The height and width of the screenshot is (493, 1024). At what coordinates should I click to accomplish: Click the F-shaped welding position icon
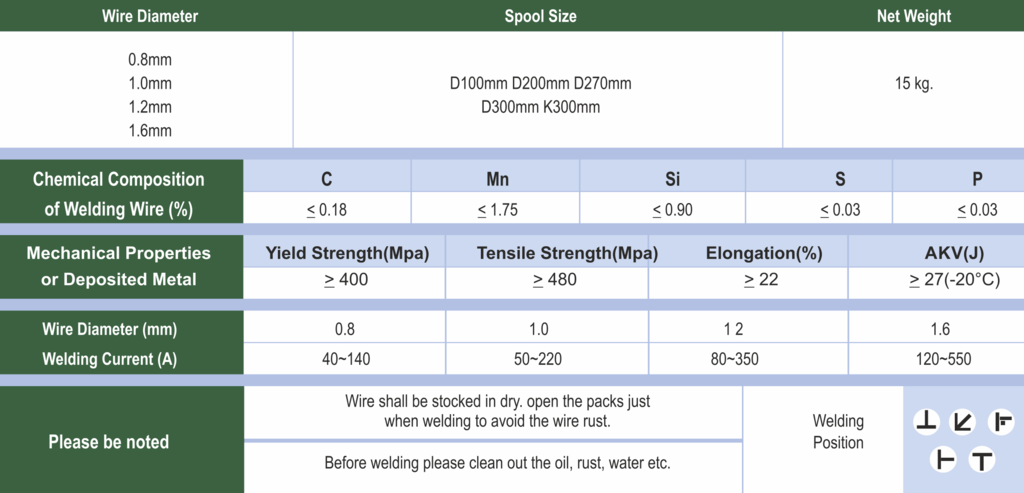pos(1000,423)
